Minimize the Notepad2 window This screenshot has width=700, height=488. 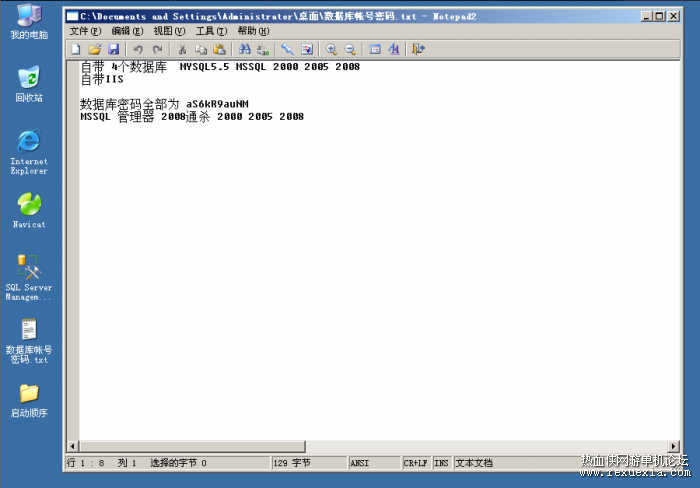click(646, 17)
